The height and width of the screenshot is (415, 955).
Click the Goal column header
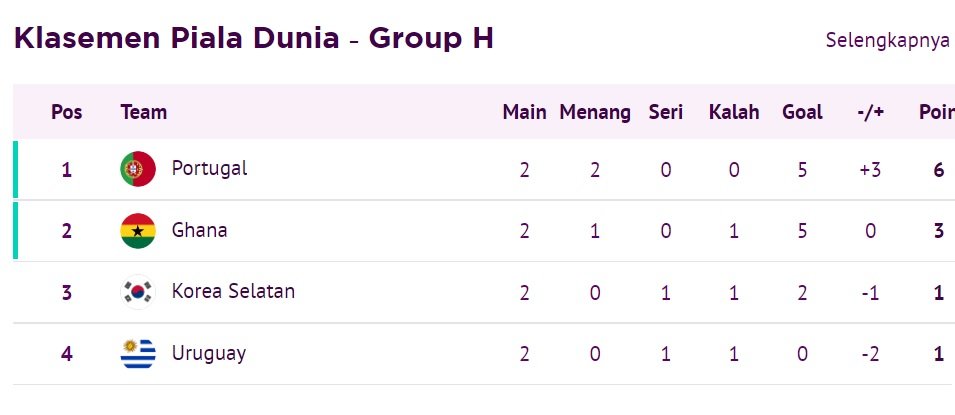coord(802,112)
